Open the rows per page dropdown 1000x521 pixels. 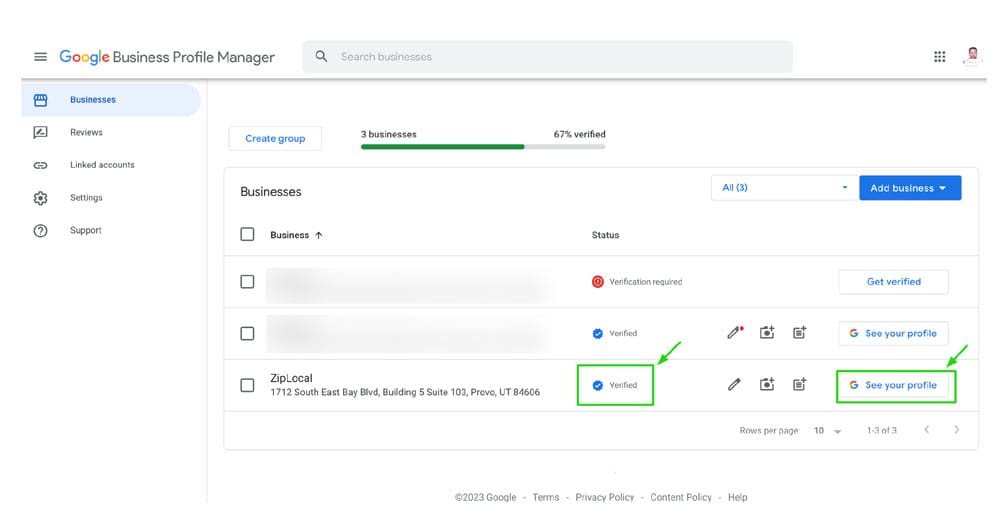coord(827,431)
